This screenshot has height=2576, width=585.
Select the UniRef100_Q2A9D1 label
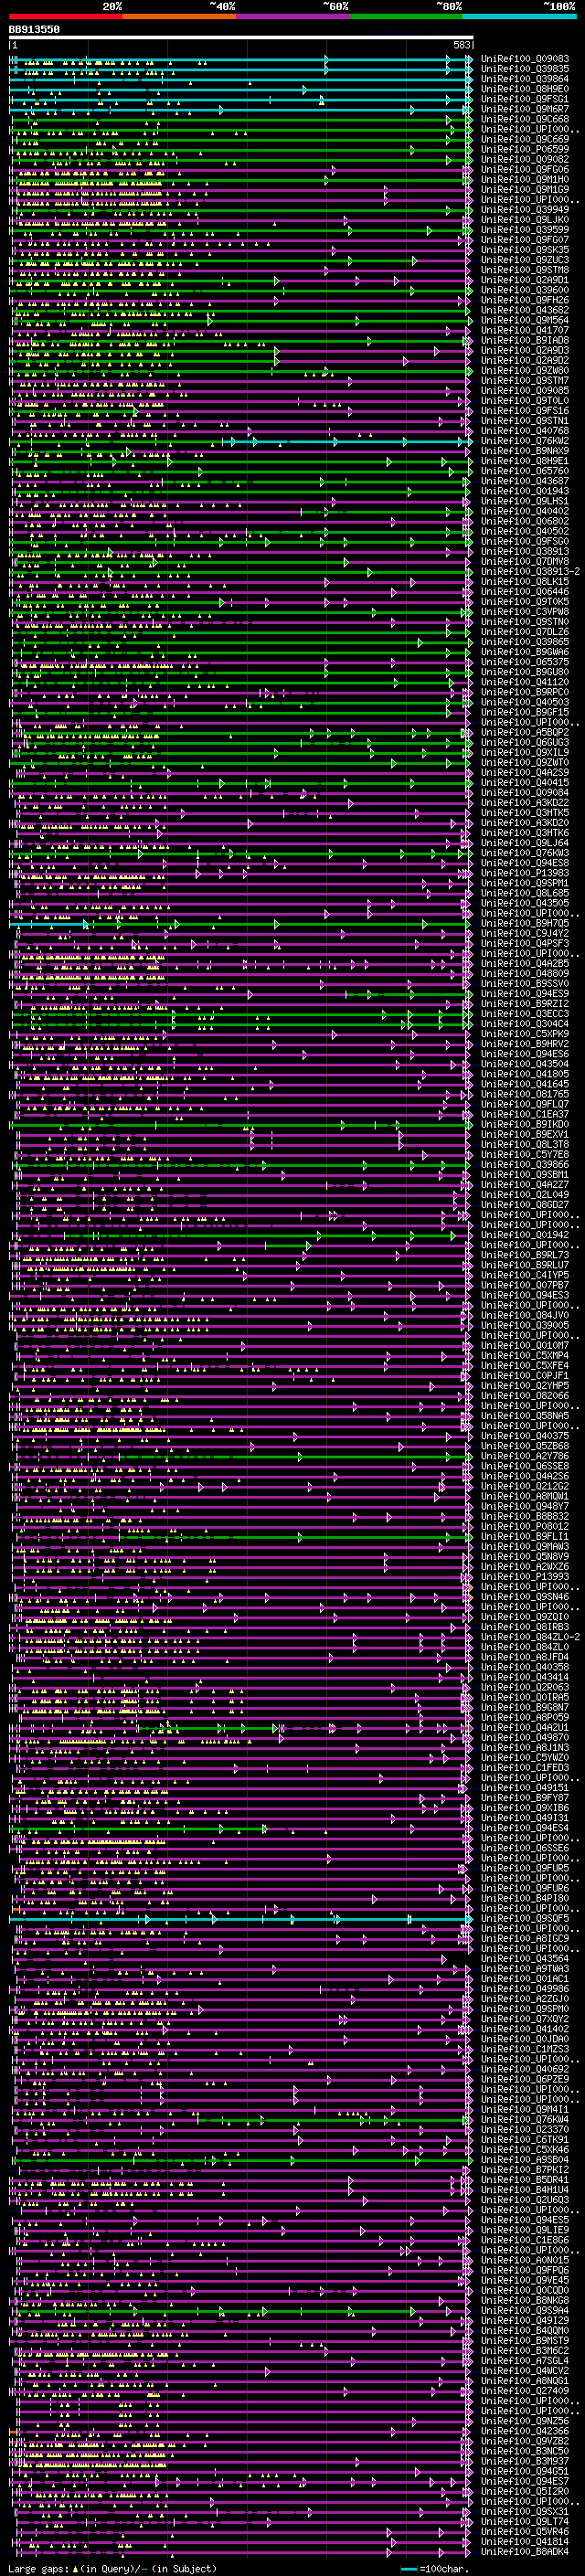tap(525, 280)
